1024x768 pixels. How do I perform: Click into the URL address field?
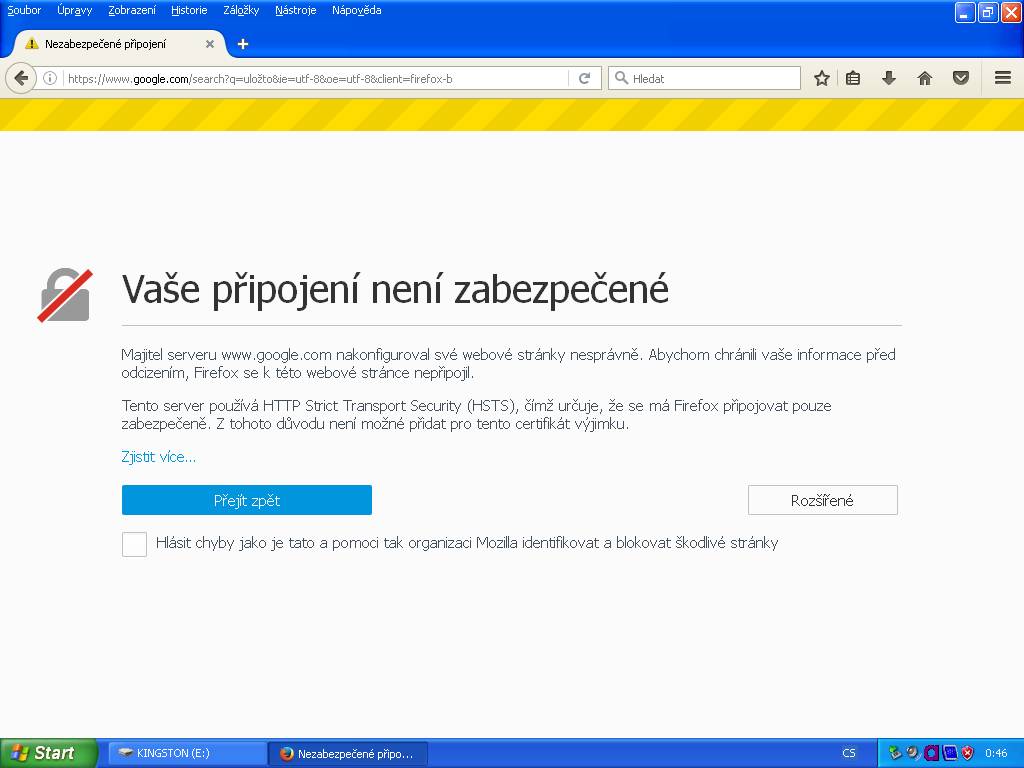tap(315, 78)
